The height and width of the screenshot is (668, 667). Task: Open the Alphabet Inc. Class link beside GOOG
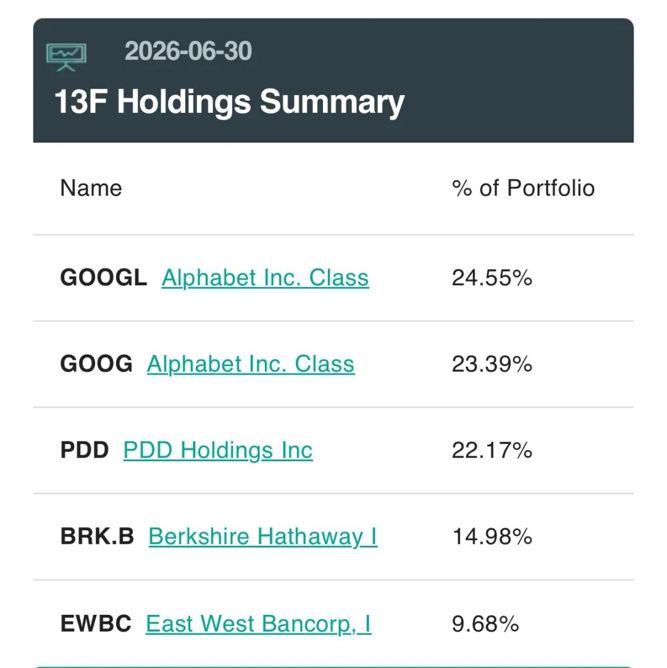250,364
